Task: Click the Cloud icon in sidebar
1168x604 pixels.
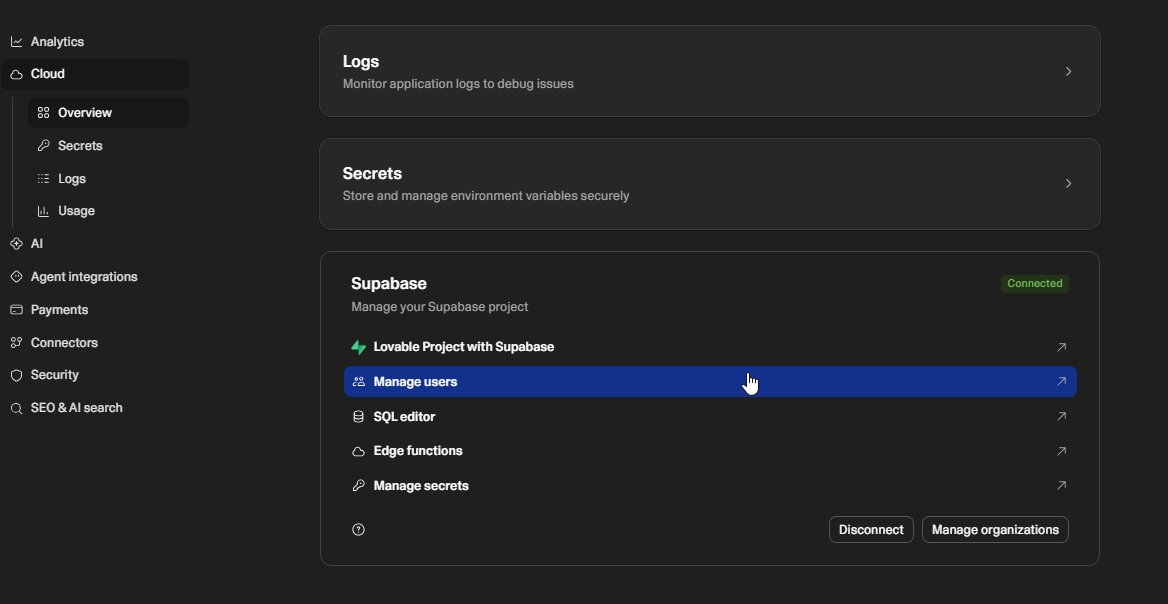Action: [x=16, y=74]
